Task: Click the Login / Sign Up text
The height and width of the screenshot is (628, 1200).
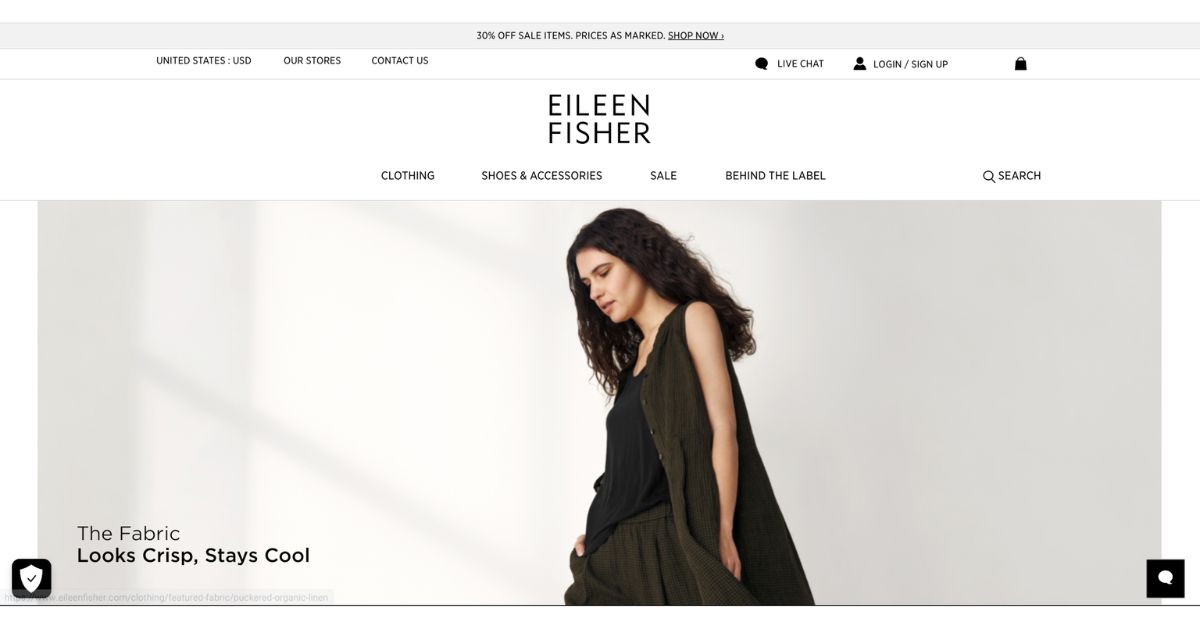Action: (x=910, y=64)
